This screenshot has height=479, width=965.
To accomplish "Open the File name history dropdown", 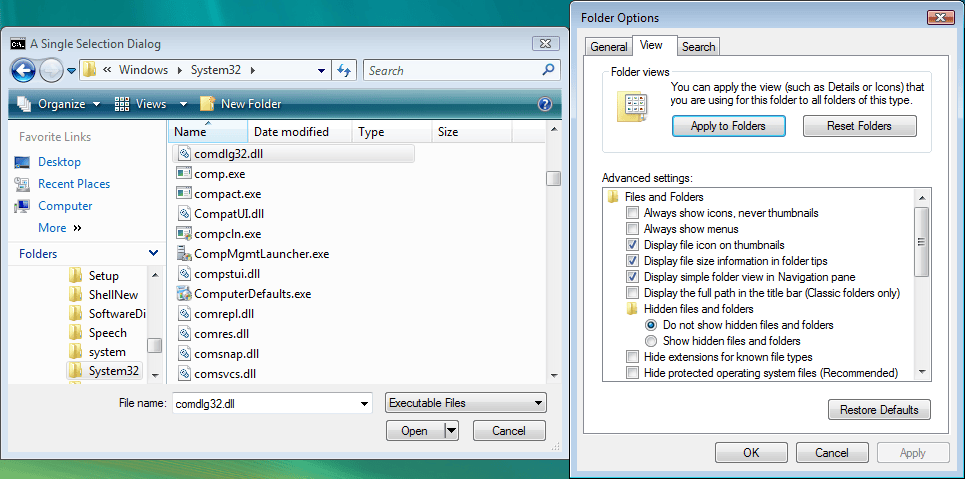I will click(x=364, y=404).
